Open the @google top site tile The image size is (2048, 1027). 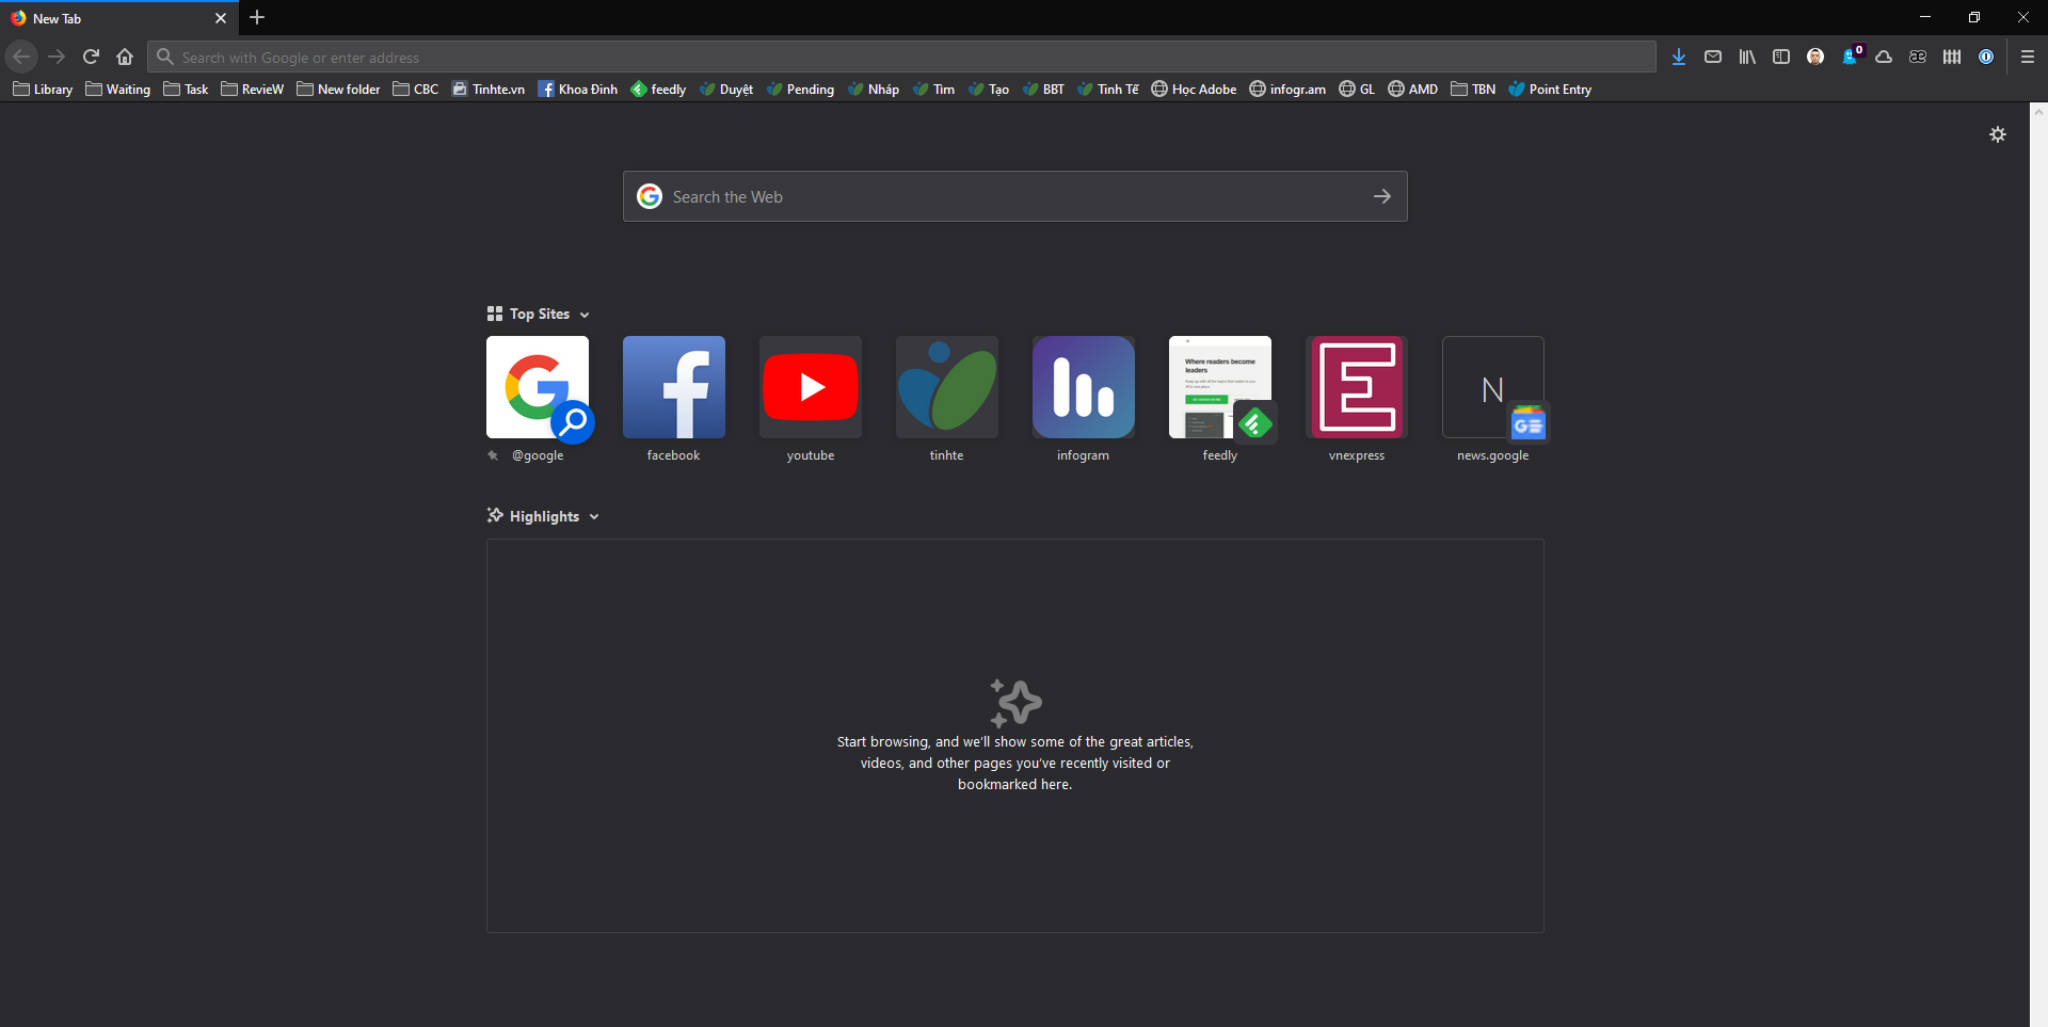[x=538, y=388]
